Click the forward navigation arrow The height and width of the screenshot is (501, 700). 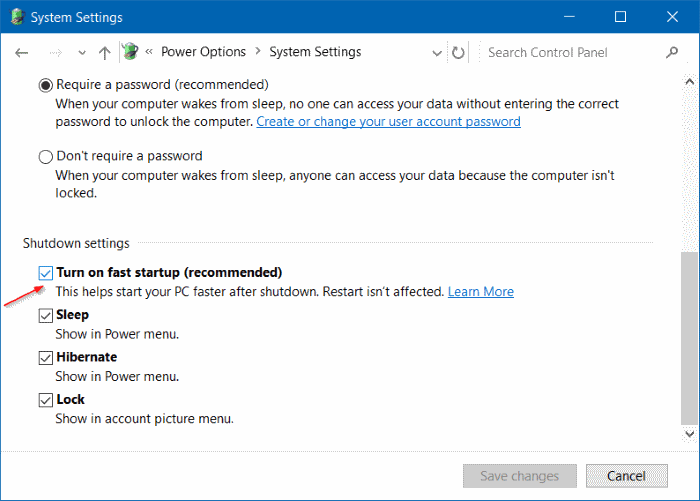coord(56,52)
